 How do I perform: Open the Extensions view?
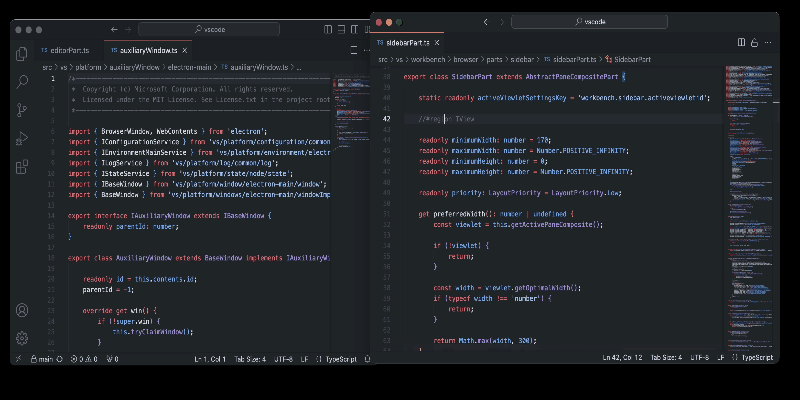(x=22, y=165)
